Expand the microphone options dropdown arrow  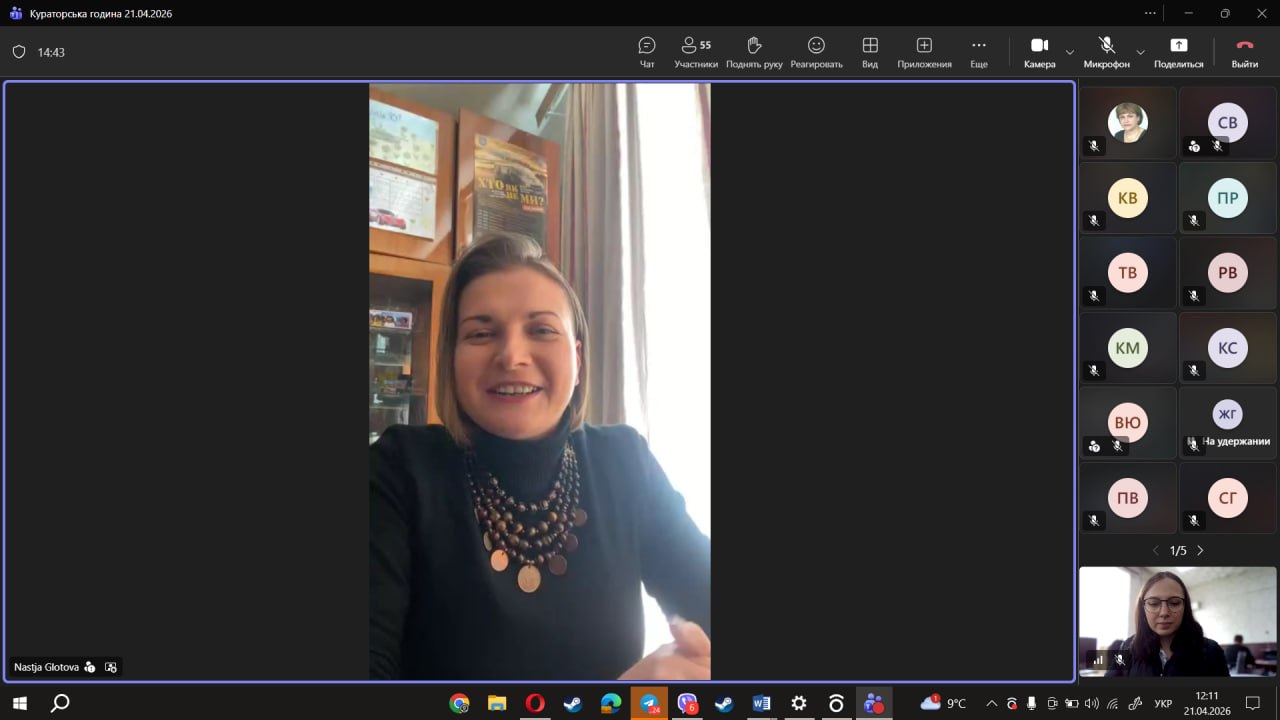pos(1140,52)
